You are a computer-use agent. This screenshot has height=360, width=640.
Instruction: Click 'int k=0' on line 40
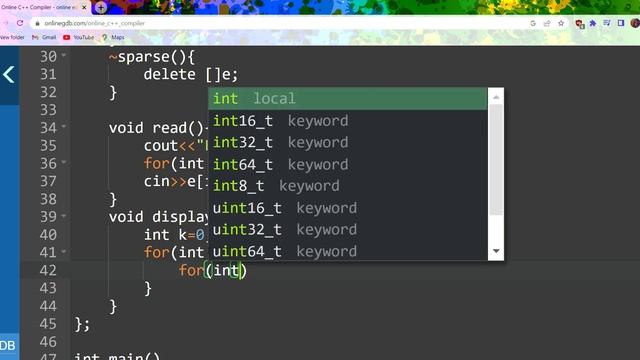point(174,235)
